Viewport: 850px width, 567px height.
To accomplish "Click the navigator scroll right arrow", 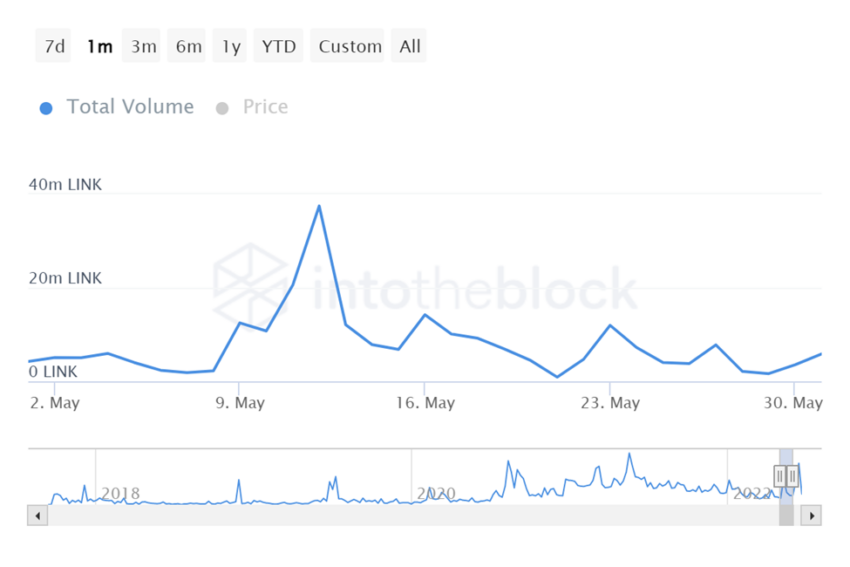I will [x=812, y=516].
